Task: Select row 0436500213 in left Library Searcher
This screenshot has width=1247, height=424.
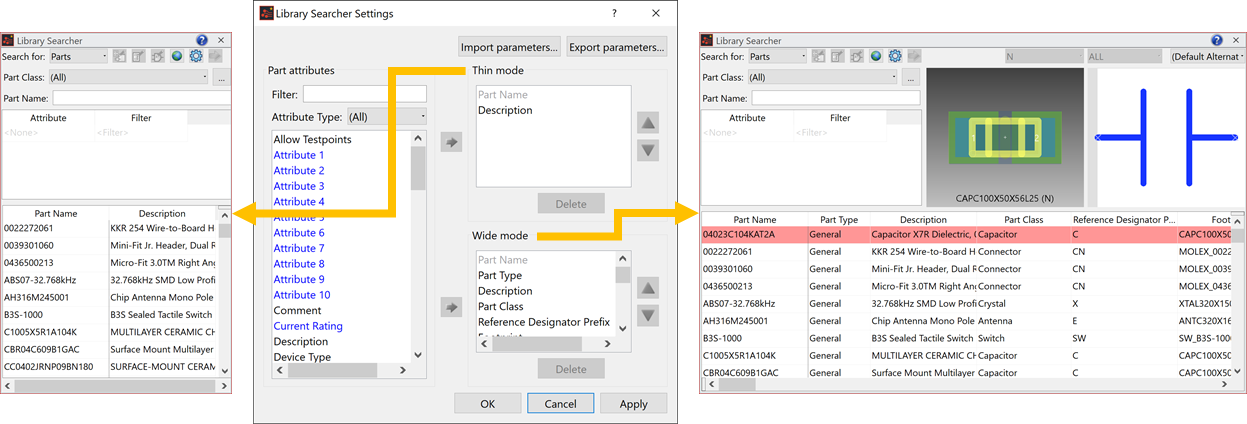Action: [110, 261]
